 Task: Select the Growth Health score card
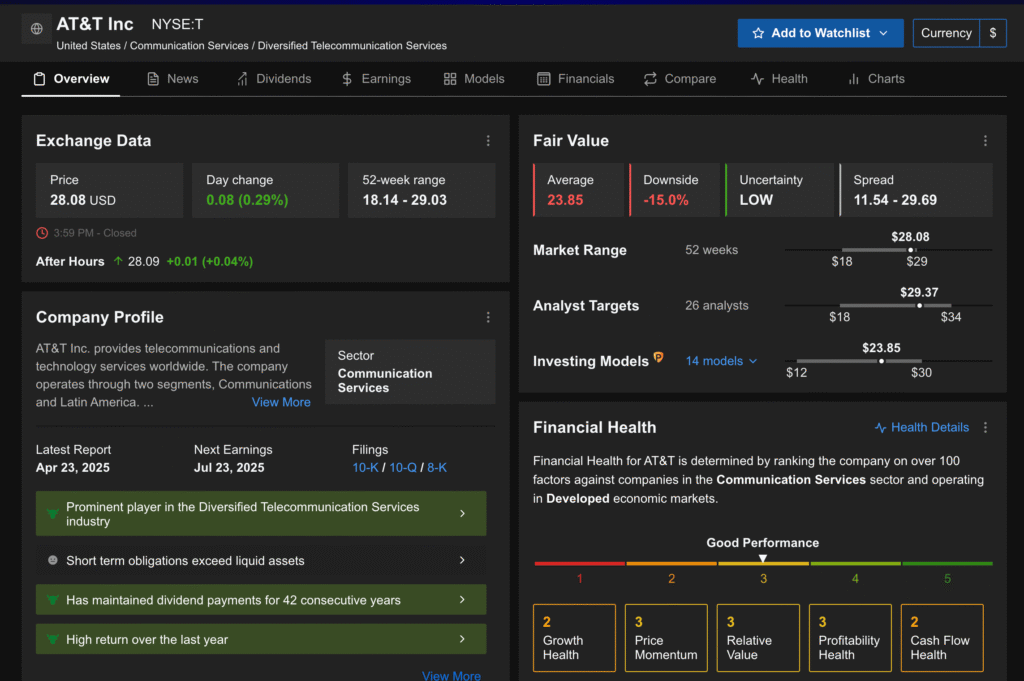tap(574, 638)
